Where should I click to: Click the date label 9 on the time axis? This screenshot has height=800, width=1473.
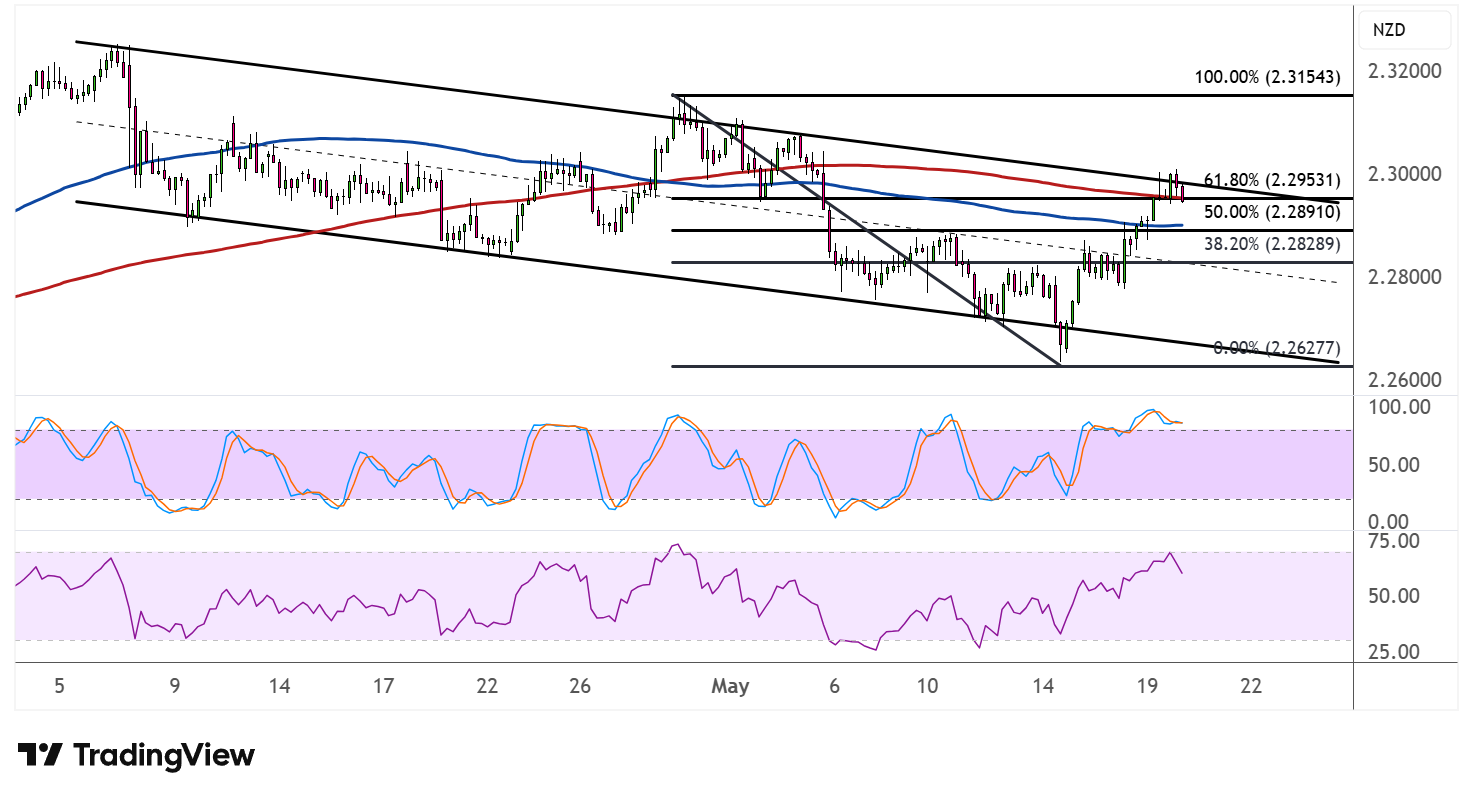click(175, 687)
